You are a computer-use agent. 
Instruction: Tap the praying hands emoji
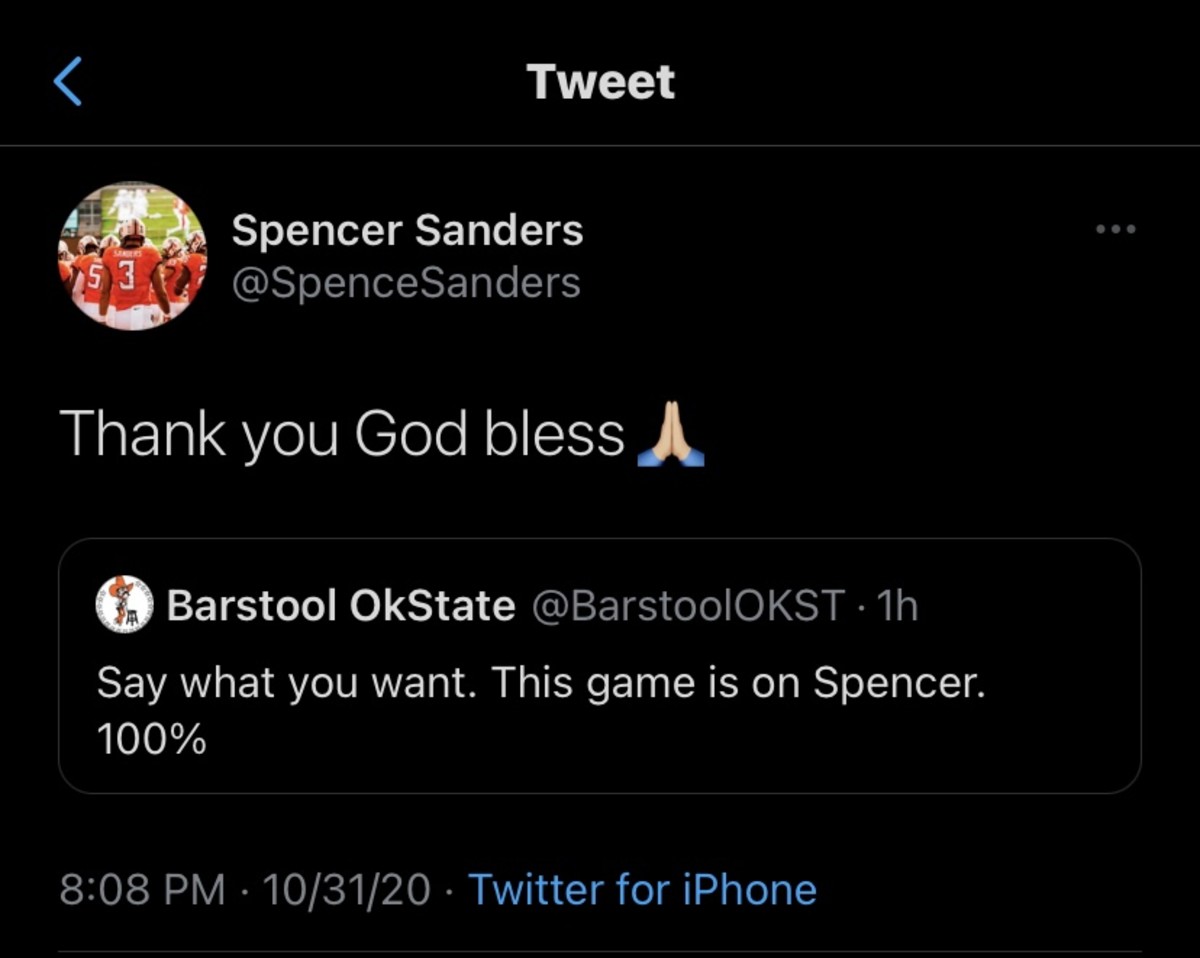pos(671,436)
